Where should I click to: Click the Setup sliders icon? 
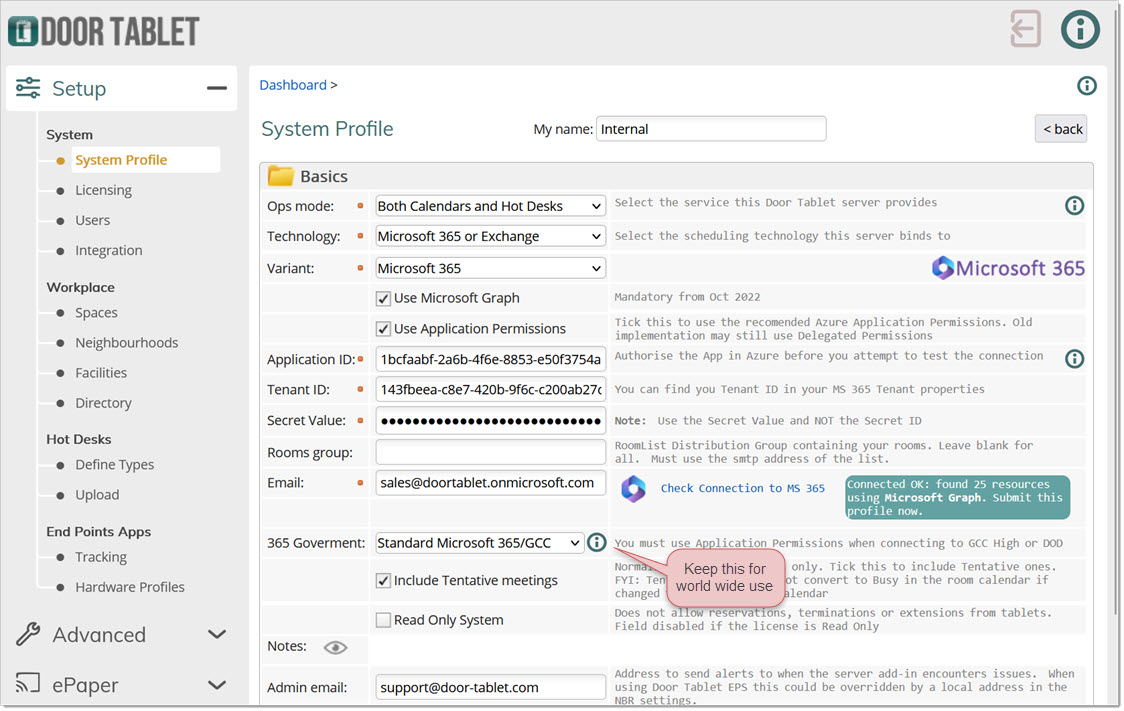28,88
